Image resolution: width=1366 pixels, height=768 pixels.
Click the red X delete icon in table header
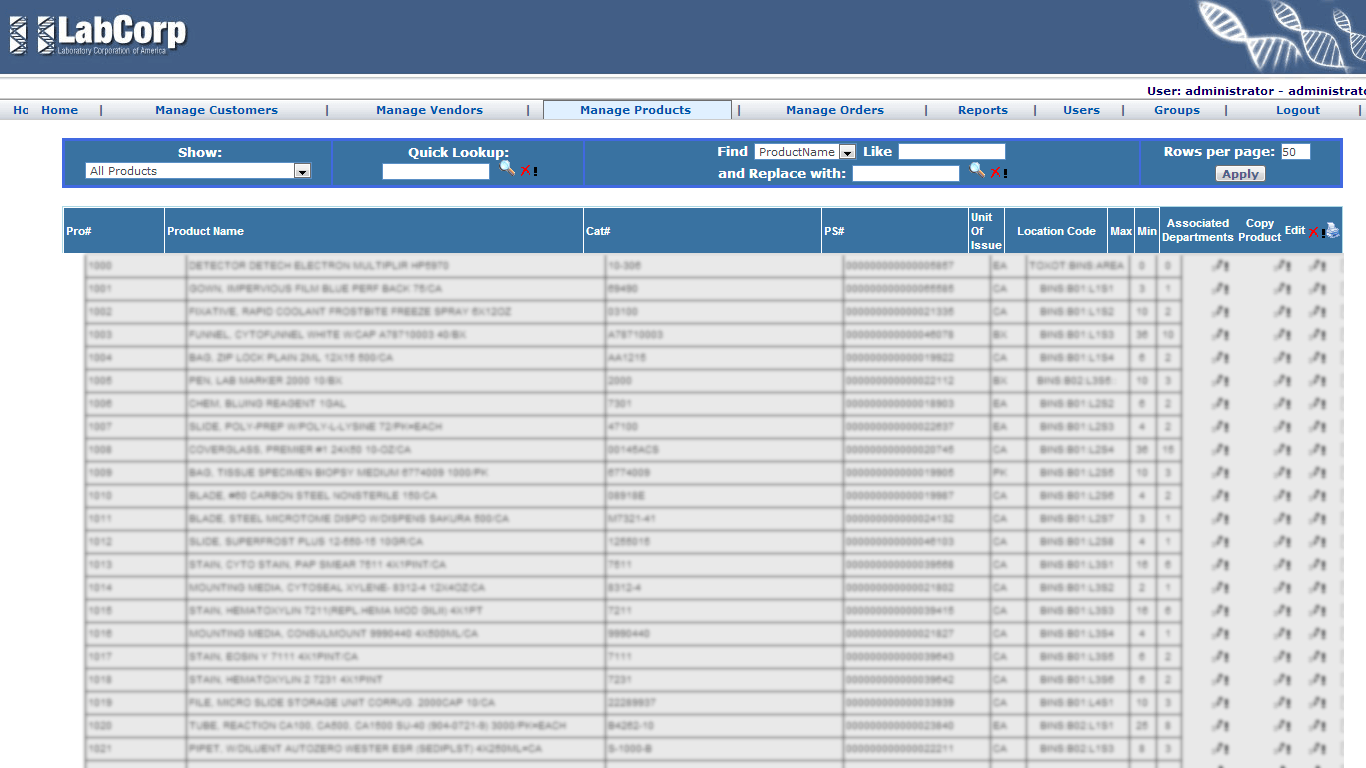1314,232
